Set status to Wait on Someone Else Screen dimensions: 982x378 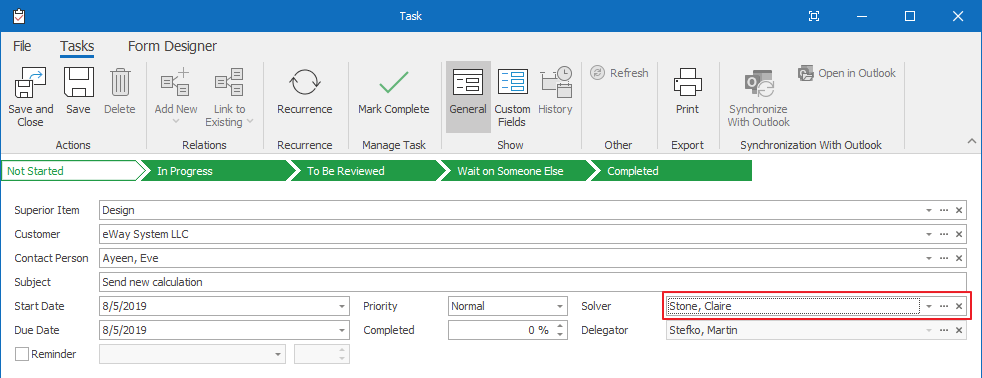517,171
